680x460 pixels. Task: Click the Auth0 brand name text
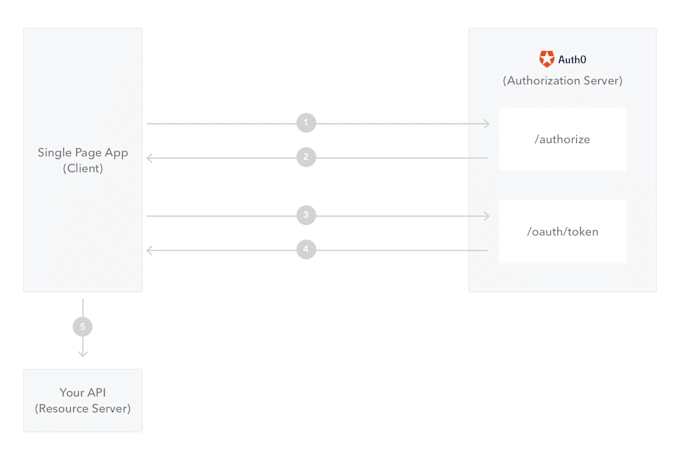pos(572,59)
